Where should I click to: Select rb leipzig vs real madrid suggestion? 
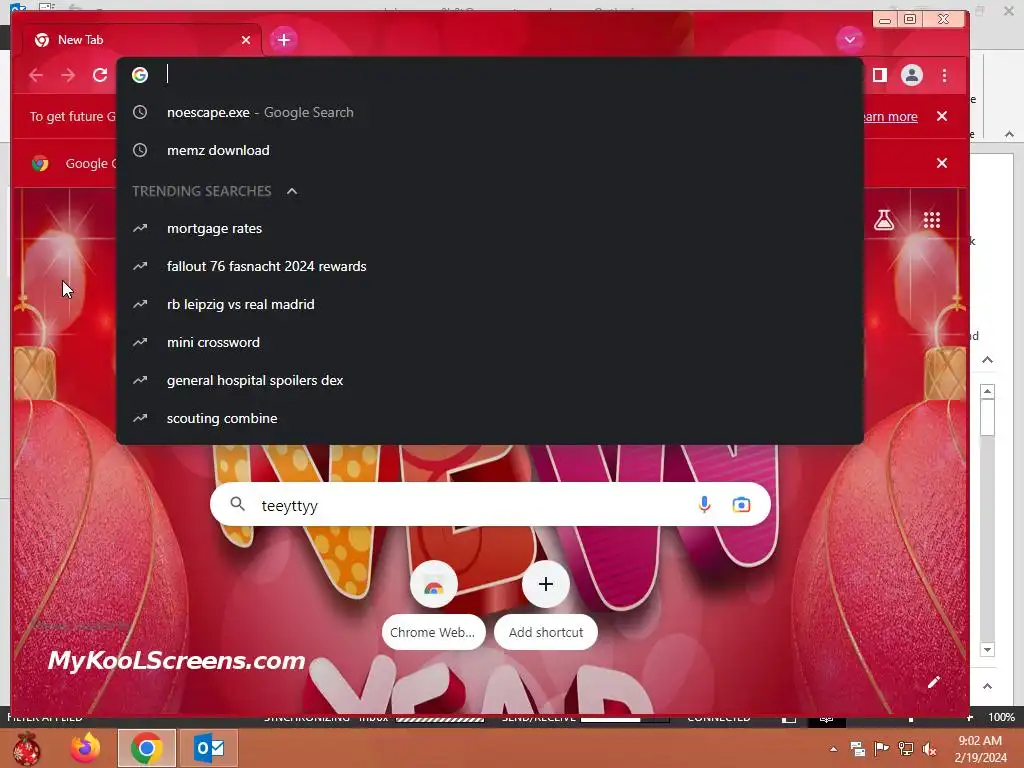490,304
